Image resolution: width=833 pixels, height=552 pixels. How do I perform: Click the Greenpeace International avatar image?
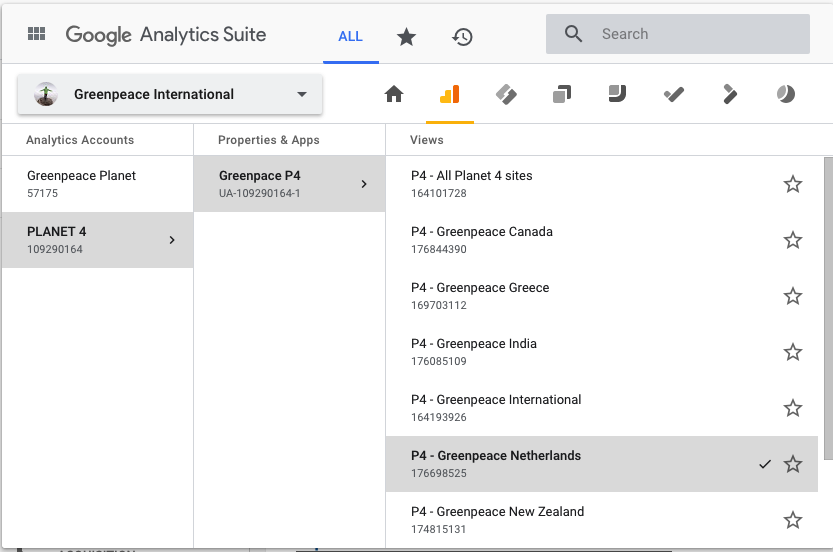click(x=46, y=94)
